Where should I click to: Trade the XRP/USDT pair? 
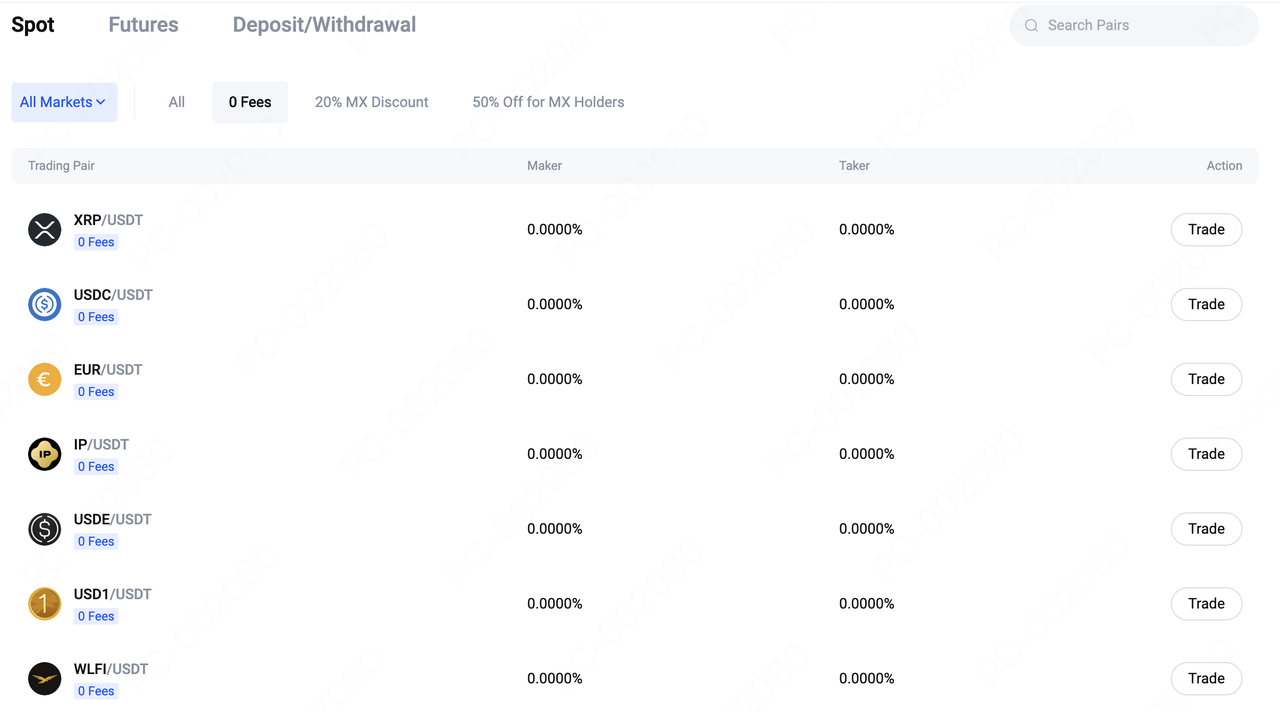1206,230
